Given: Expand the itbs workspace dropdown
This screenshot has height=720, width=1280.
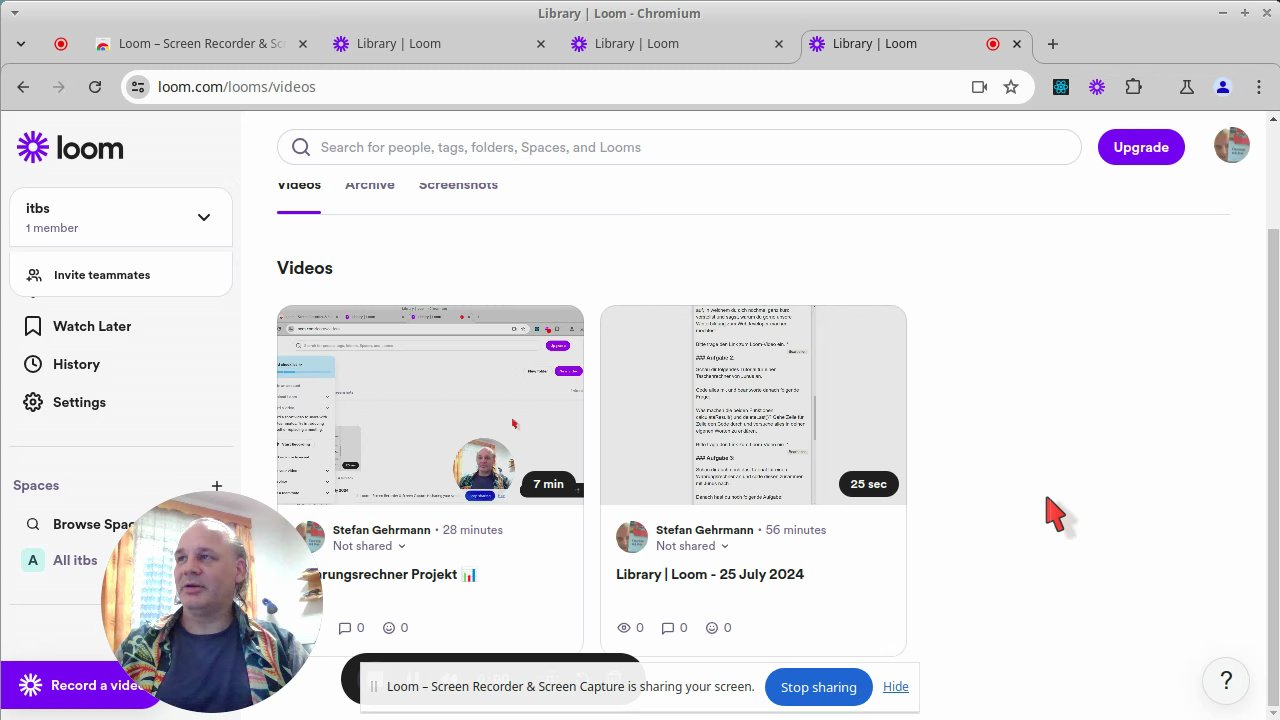Looking at the screenshot, I should (x=204, y=217).
